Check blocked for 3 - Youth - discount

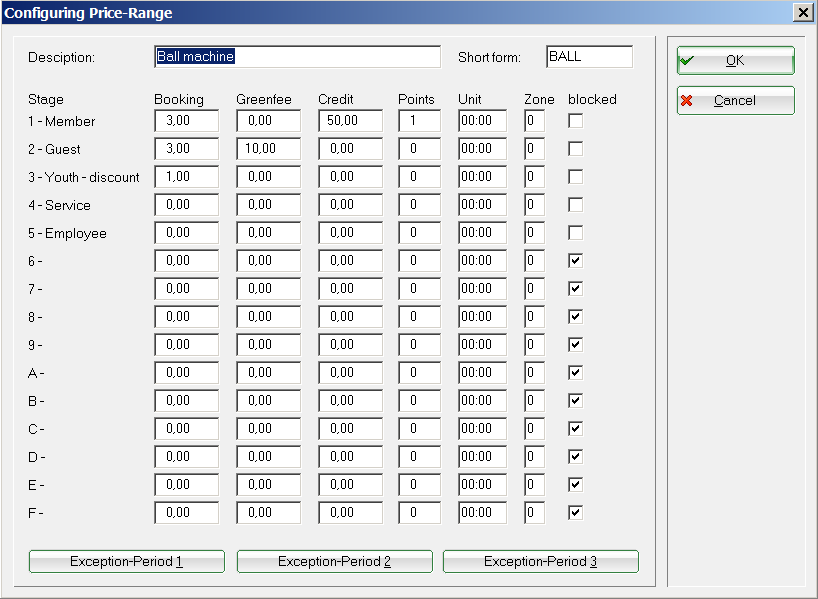[575, 177]
